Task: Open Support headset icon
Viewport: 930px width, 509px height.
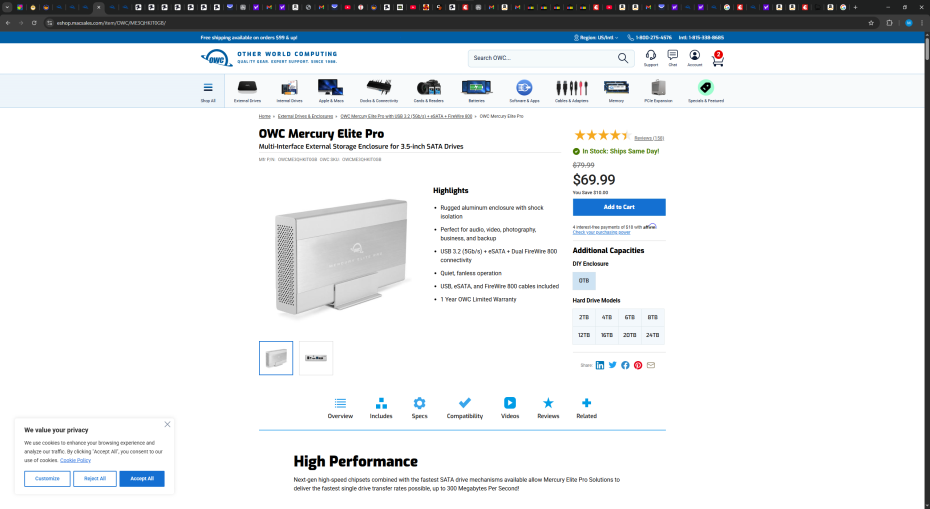Action: pyautogui.click(x=651, y=55)
